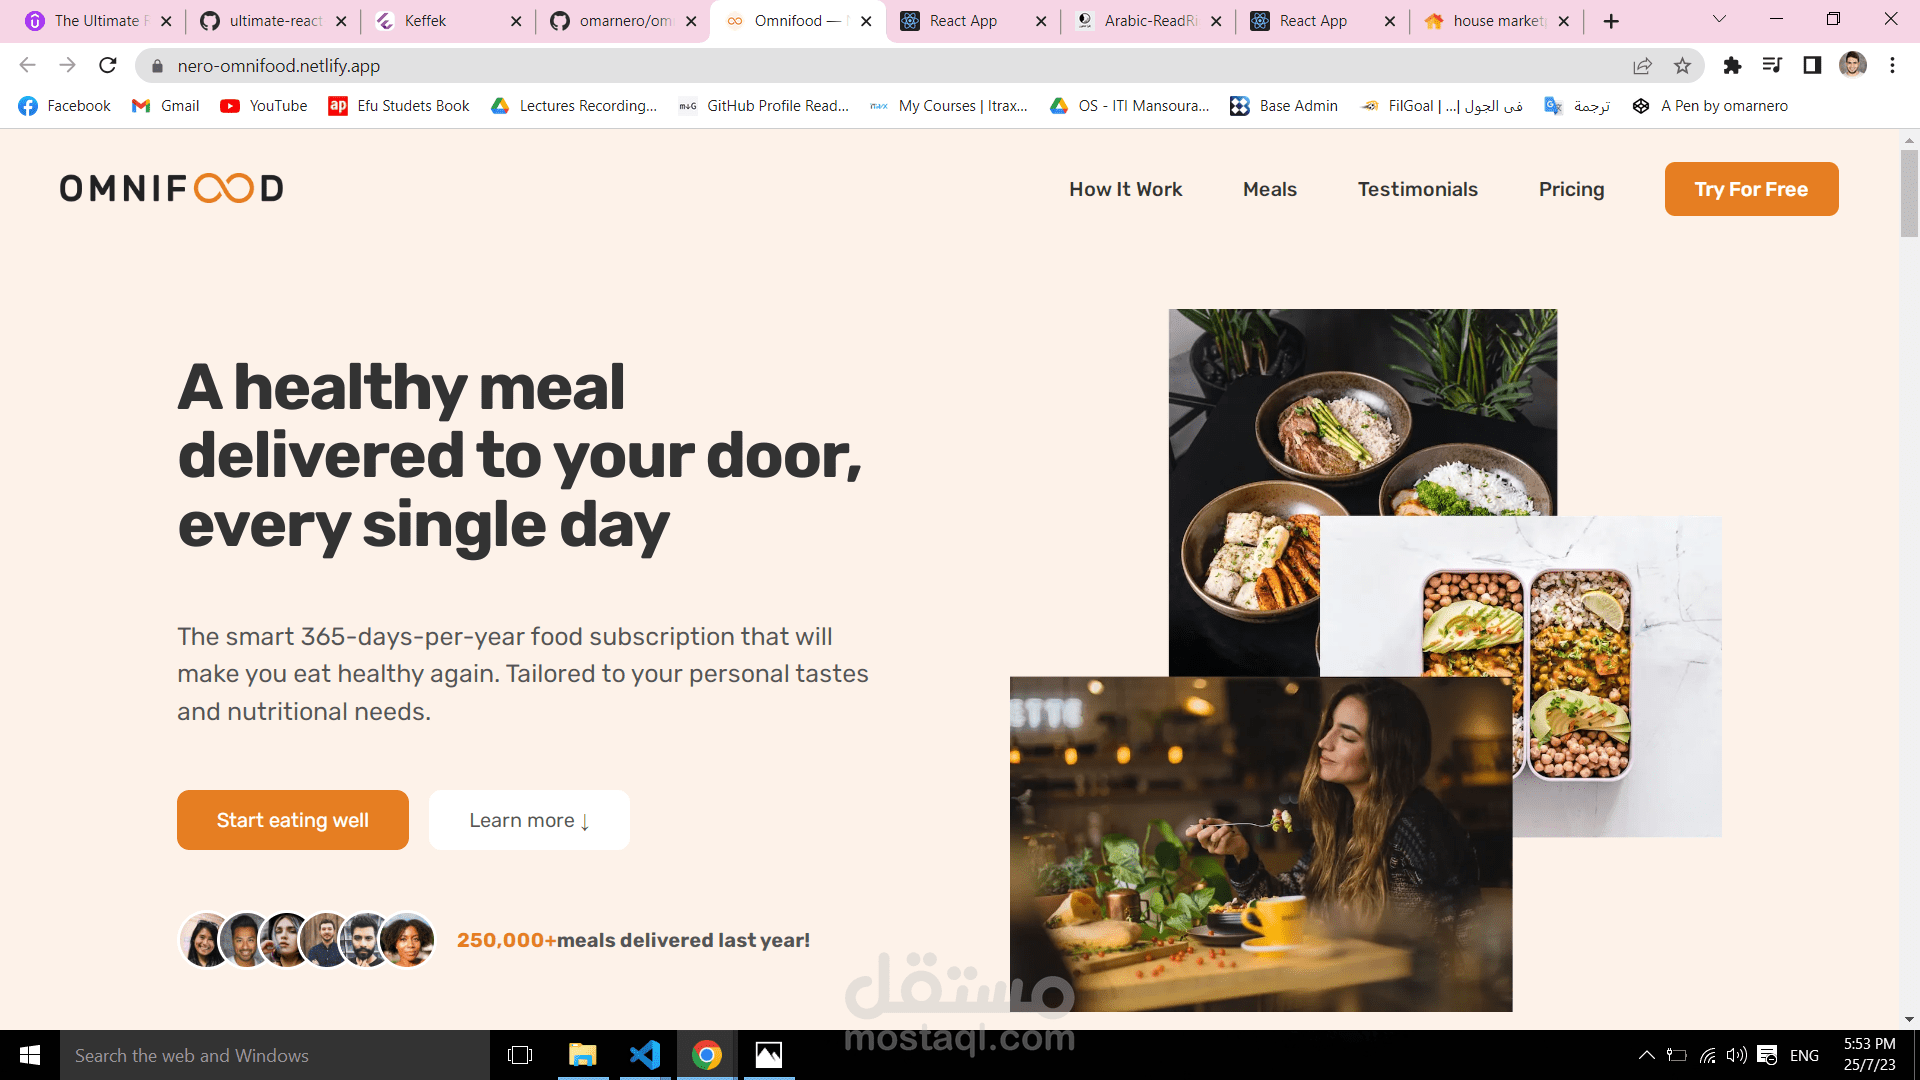This screenshot has height=1080, width=1920.
Task: Open YouTube bookmark
Action: pyautogui.click(x=264, y=106)
